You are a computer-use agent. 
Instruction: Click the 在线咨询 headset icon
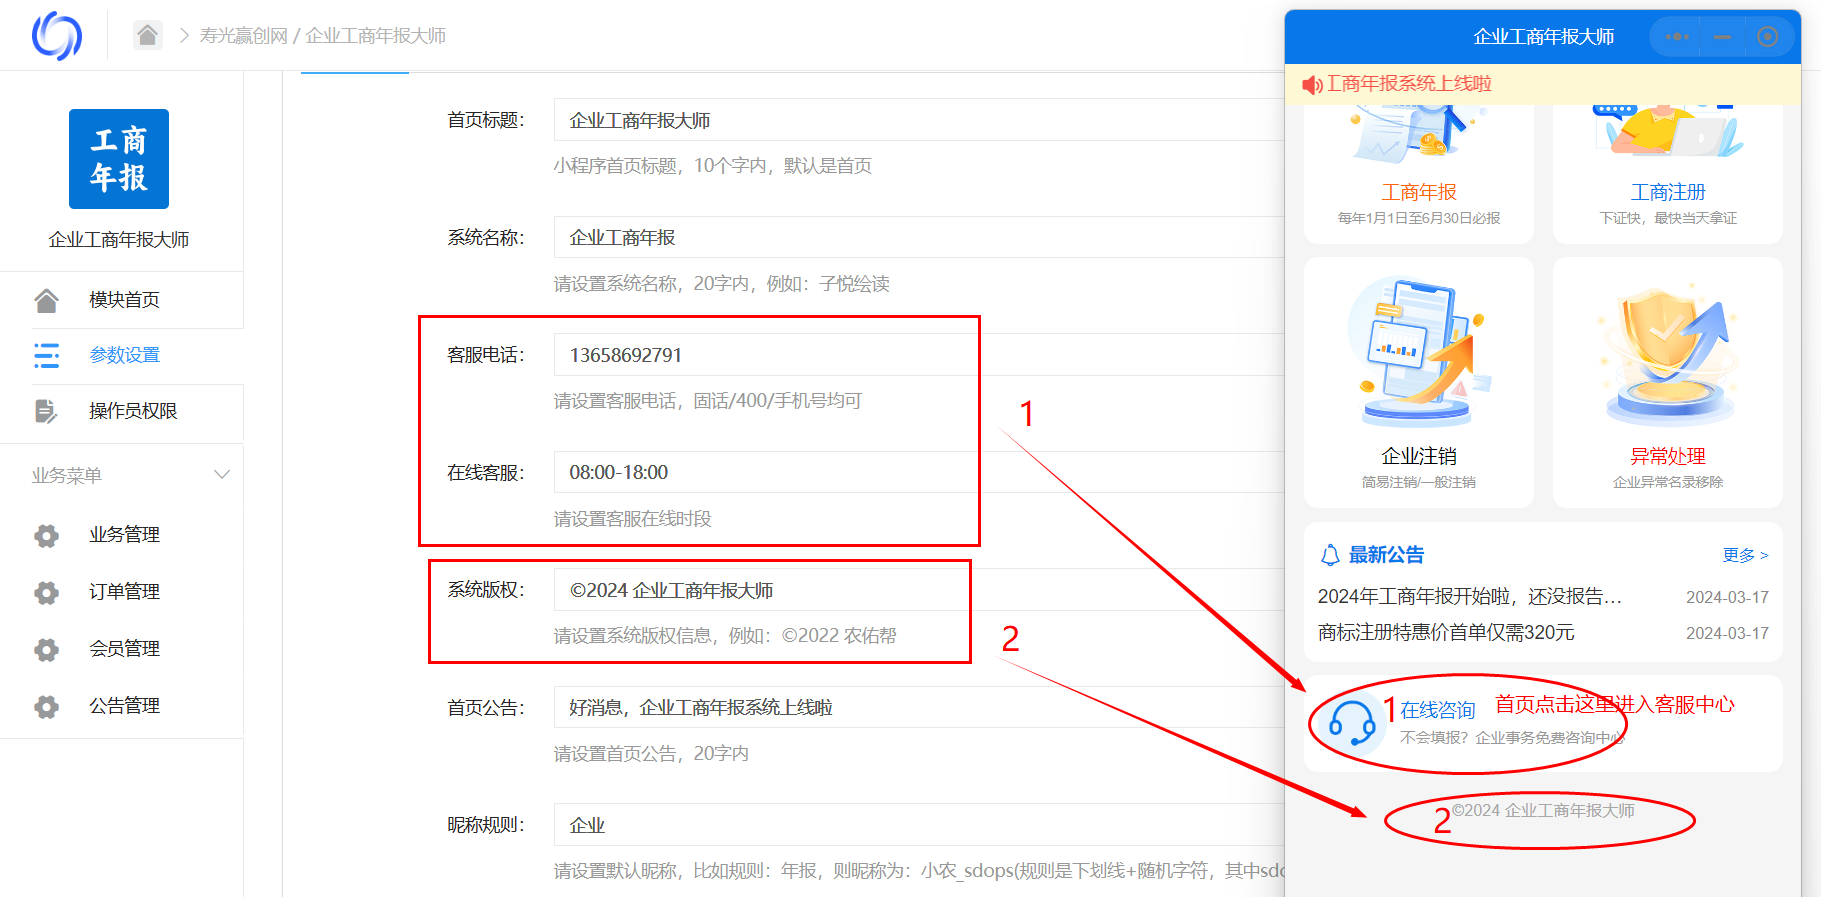[x=1352, y=722]
